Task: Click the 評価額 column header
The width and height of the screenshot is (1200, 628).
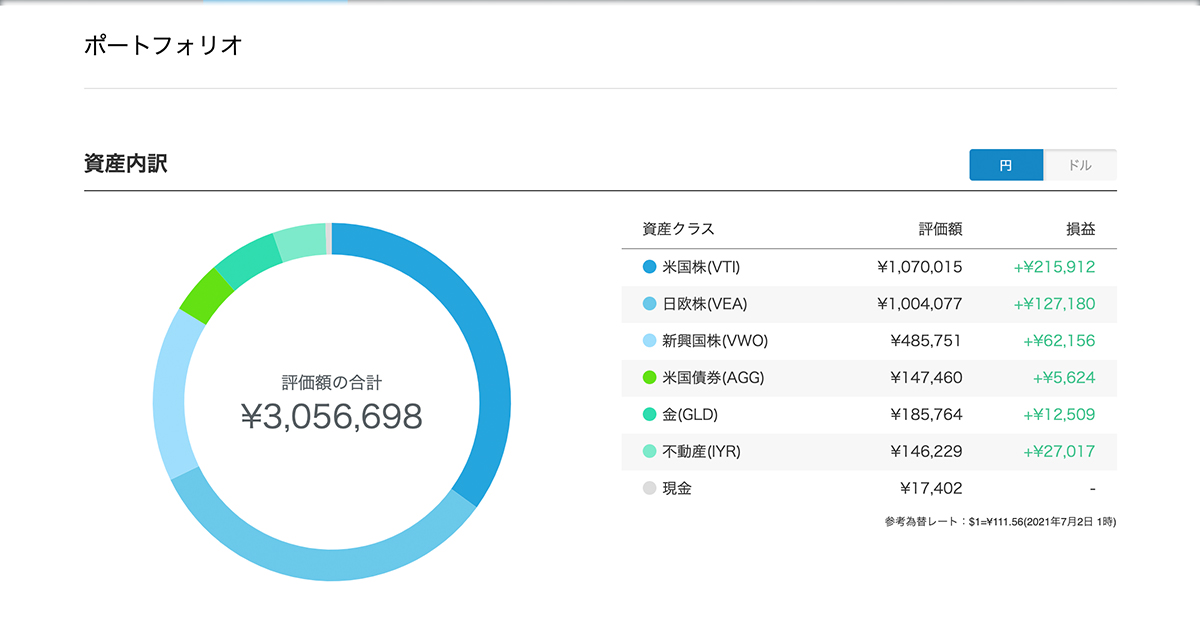Action: 940,229
